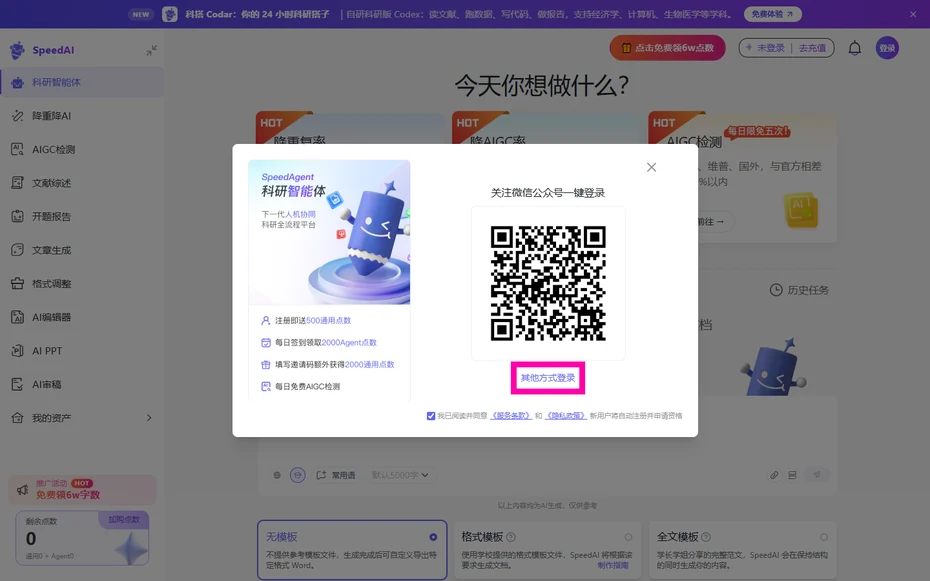
Task: Click the megaphone icon in 推广活动 banner
Action: click(x=23, y=490)
